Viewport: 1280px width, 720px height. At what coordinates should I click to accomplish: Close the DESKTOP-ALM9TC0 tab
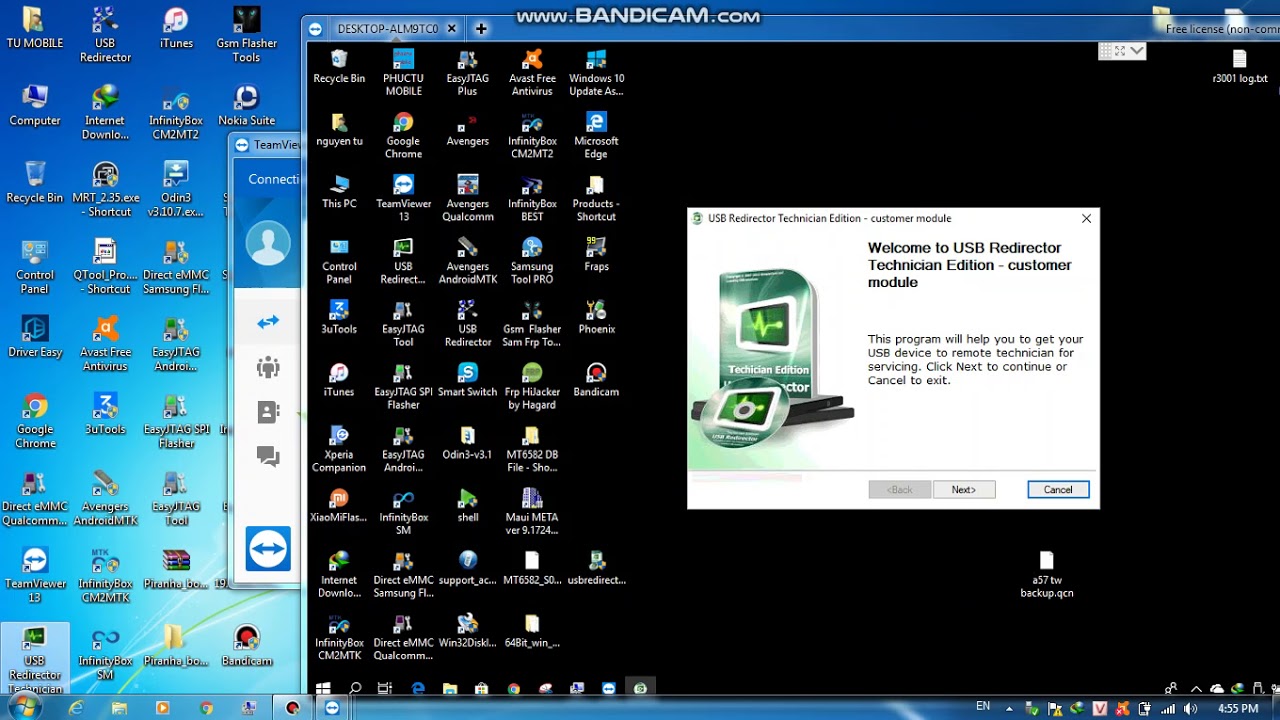point(452,29)
